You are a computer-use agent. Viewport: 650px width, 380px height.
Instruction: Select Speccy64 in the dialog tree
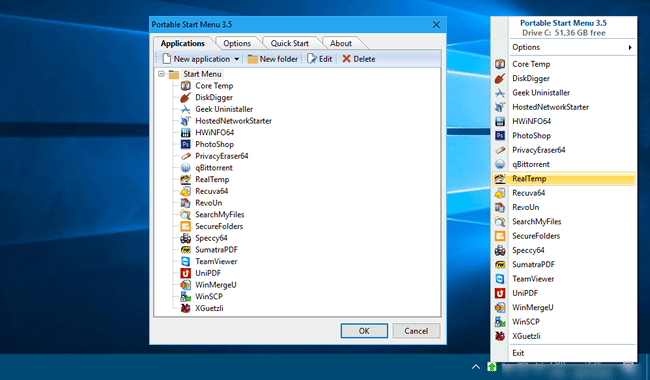click(211, 238)
